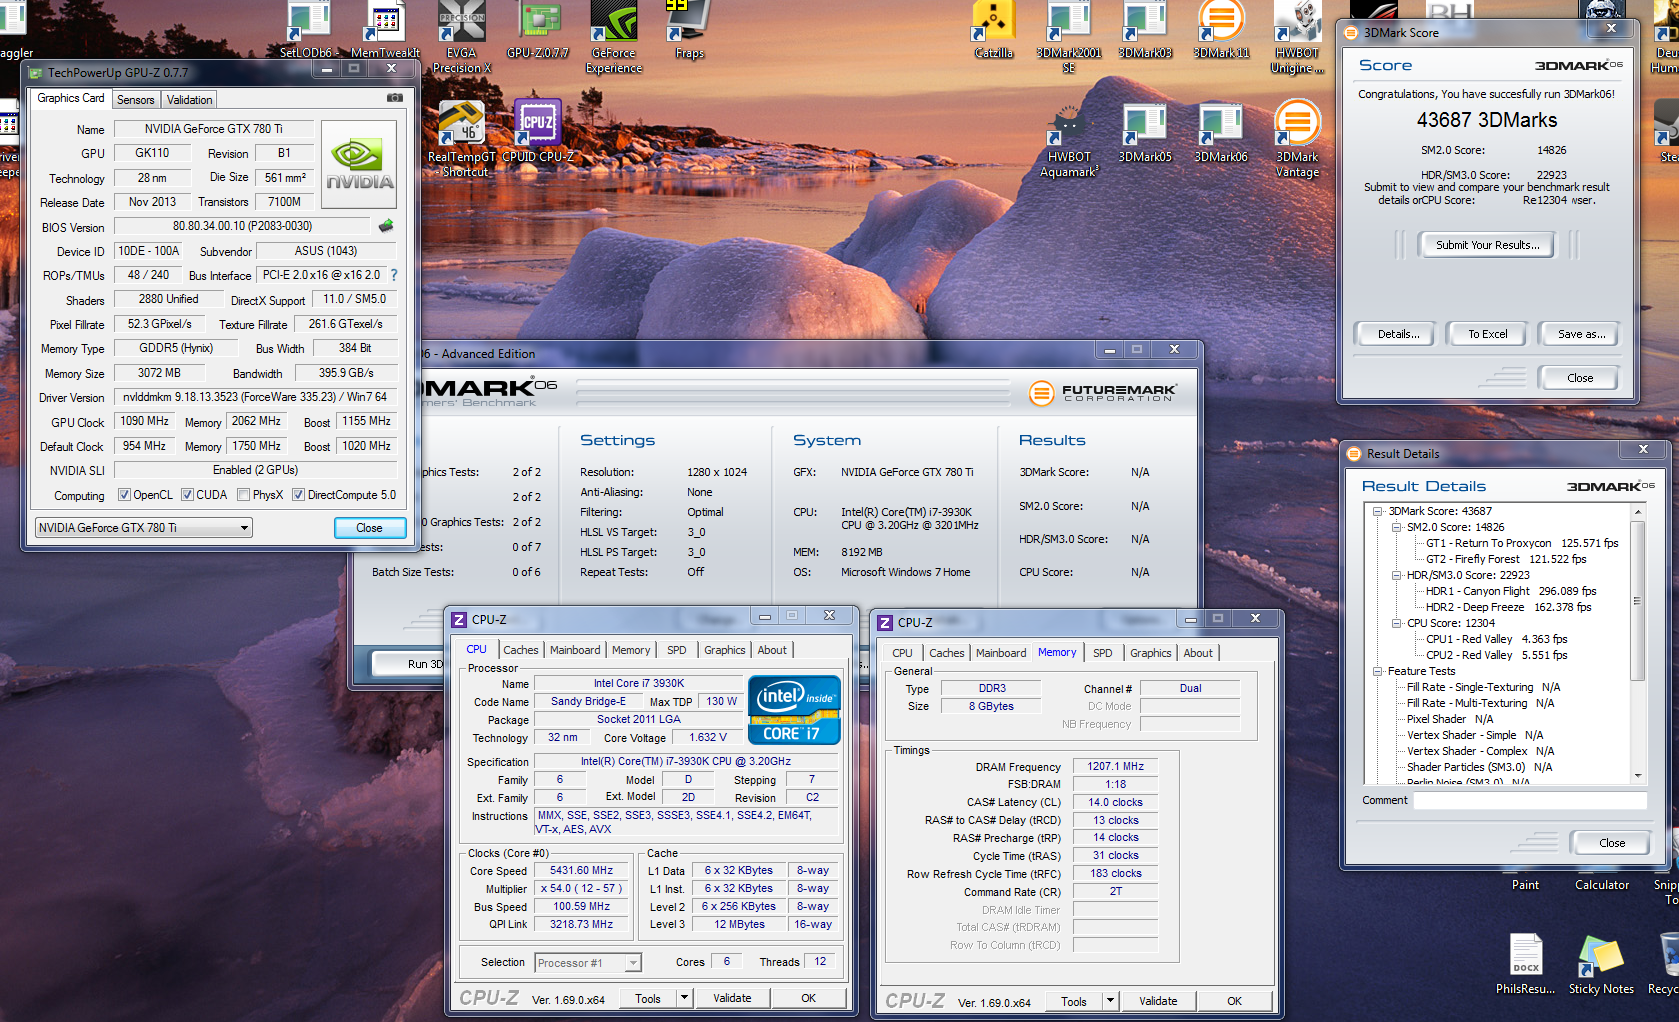Open the MemTweakIt desktop icon

click(x=385, y=30)
